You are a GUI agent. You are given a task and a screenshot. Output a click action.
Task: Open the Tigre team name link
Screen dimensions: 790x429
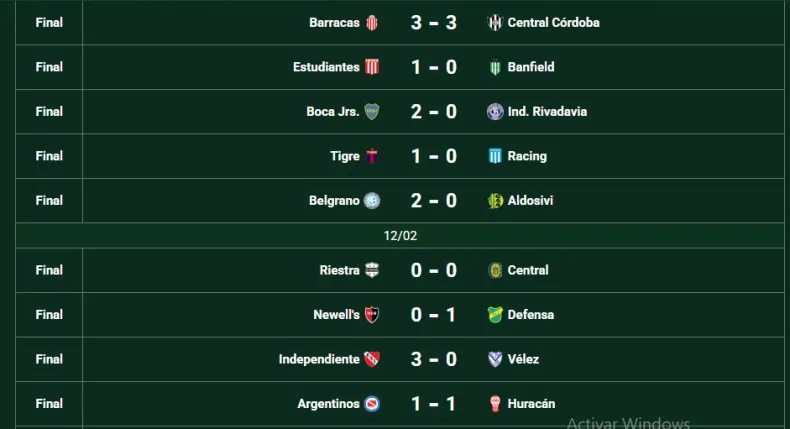[x=345, y=156]
